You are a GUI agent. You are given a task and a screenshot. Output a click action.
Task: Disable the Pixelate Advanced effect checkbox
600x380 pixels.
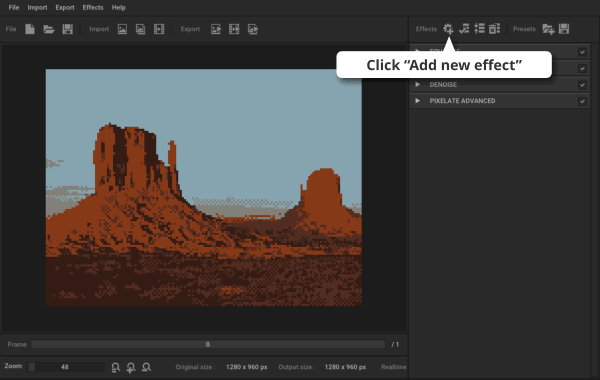pos(582,101)
